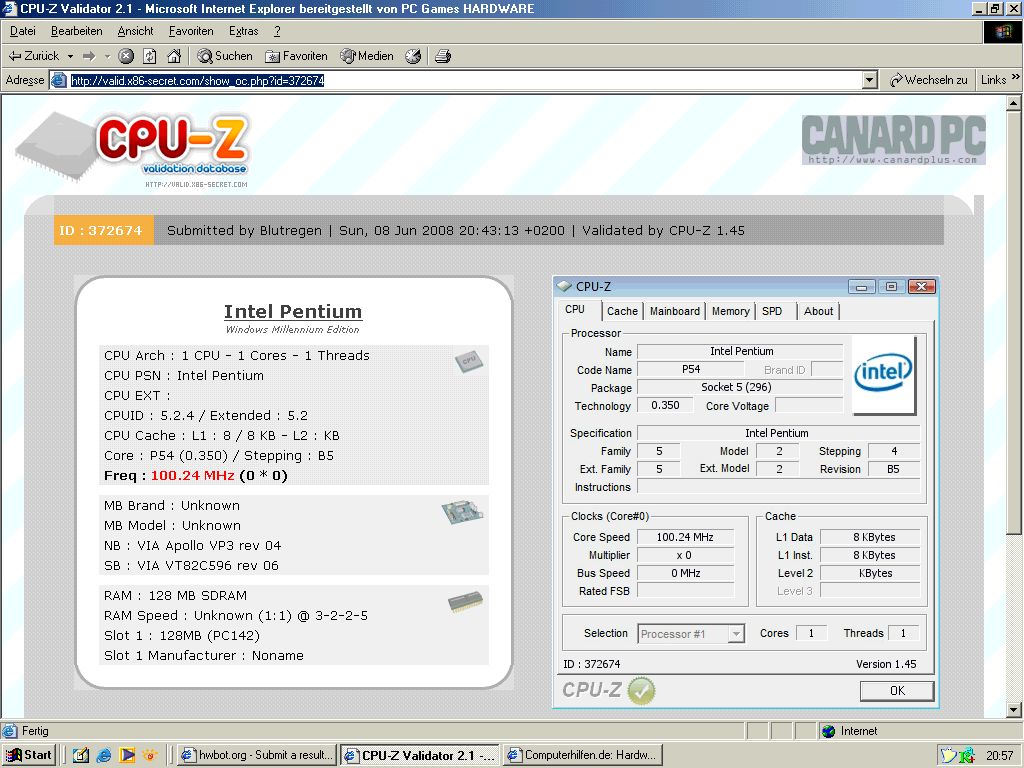Click the OK button in CPU-Z
Image resolution: width=1024 pixels, height=768 pixels.
pyautogui.click(x=897, y=691)
